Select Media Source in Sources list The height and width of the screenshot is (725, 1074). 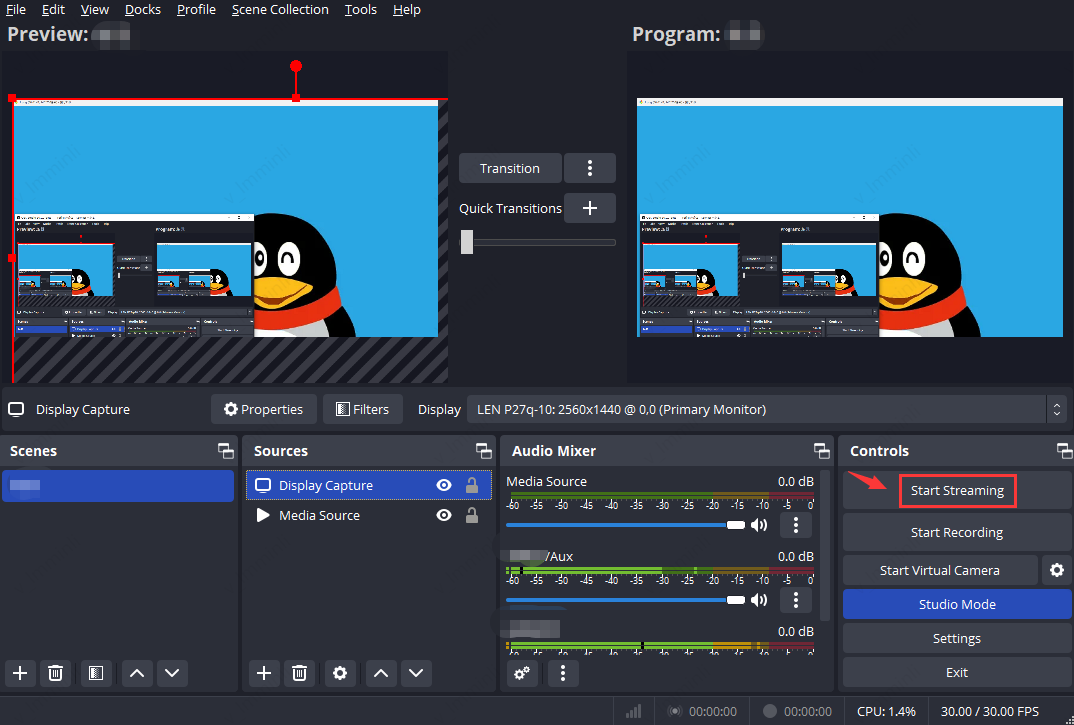tap(369, 515)
